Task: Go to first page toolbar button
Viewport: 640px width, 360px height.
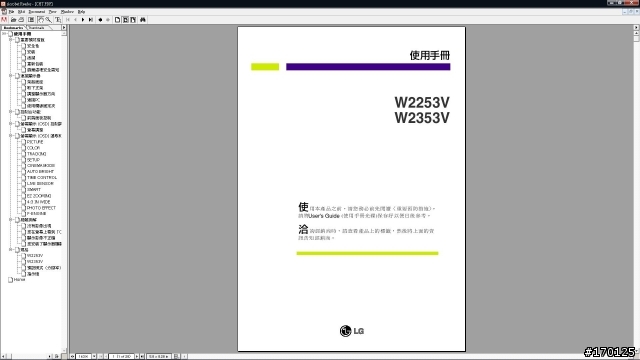Action: click(x=68, y=20)
